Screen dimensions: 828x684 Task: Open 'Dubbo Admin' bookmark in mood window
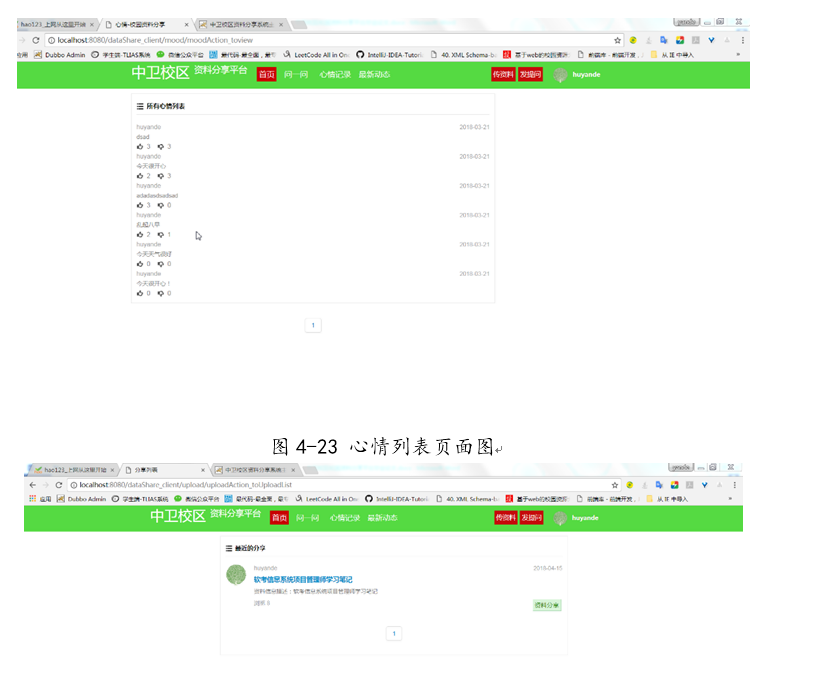[59, 54]
